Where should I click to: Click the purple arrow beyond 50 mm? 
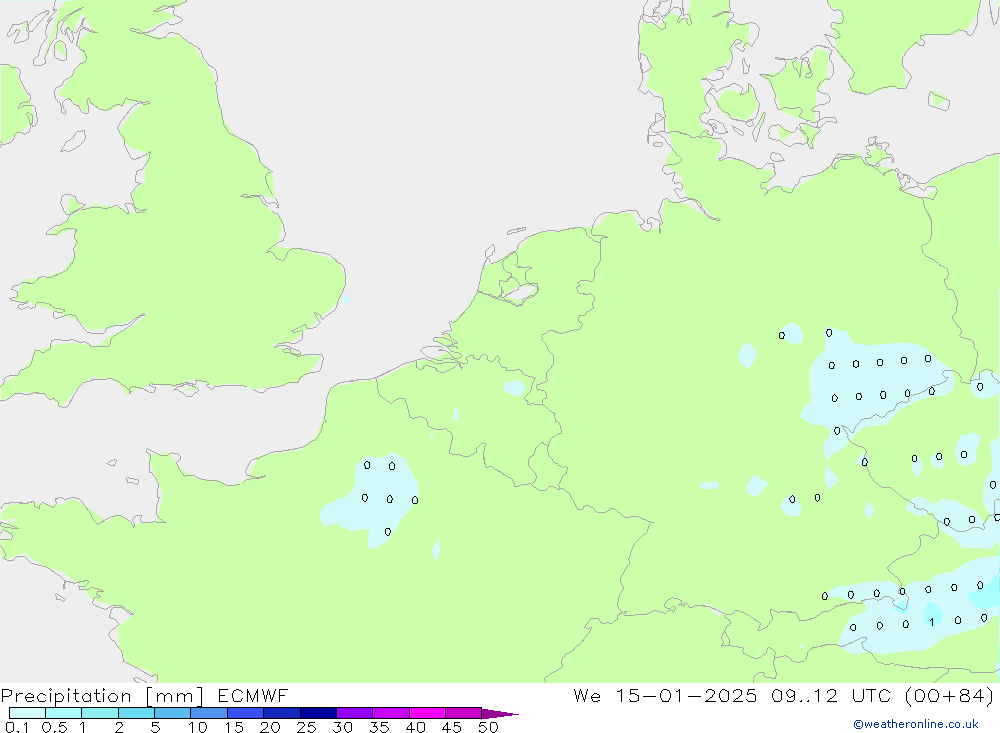(x=499, y=713)
